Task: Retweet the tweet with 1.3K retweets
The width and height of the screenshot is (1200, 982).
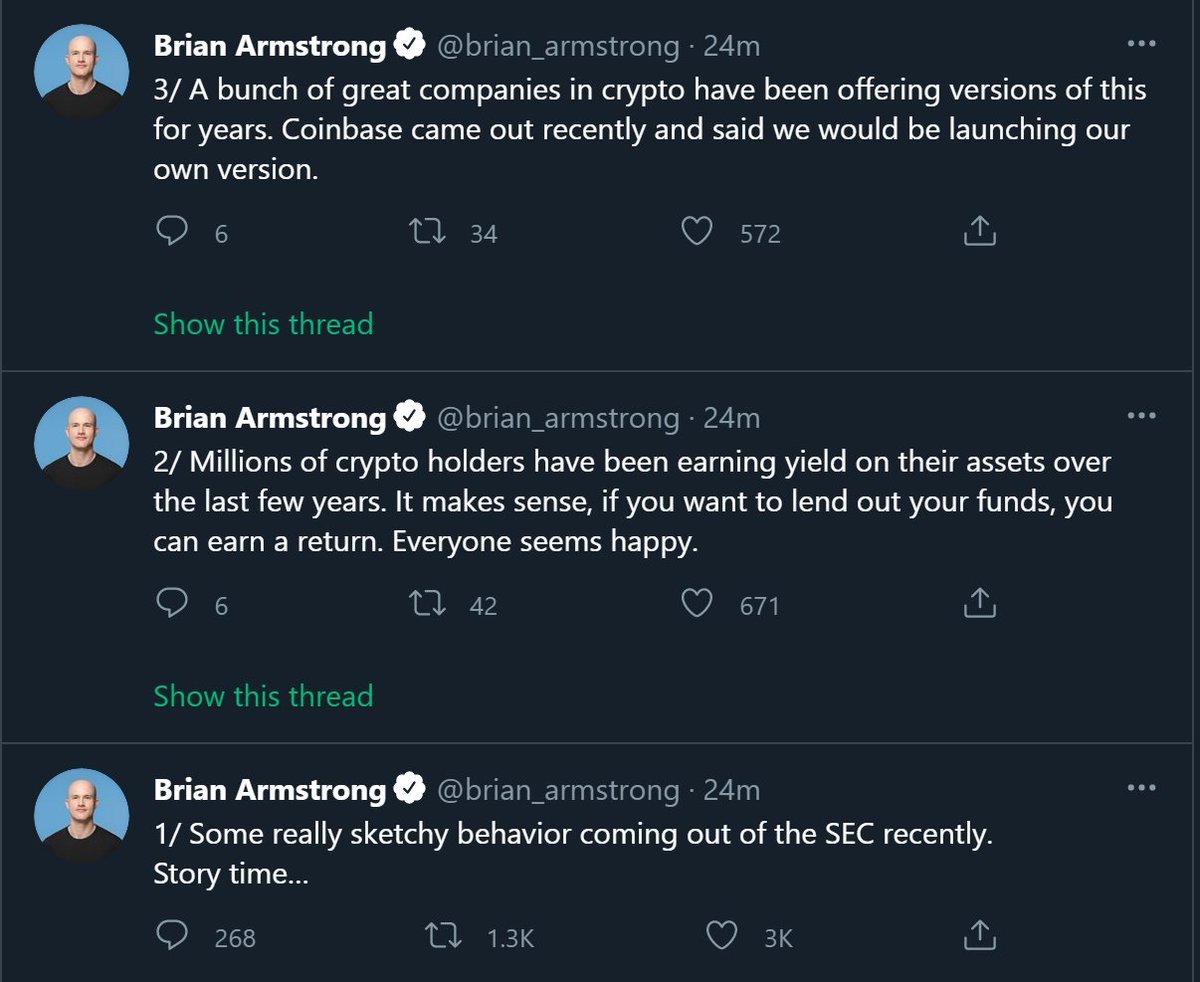Action: click(x=443, y=936)
